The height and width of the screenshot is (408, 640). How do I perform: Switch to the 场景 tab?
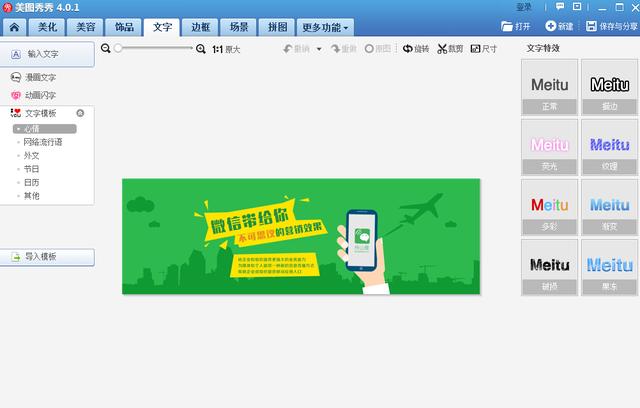pyautogui.click(x=239, y=27)
